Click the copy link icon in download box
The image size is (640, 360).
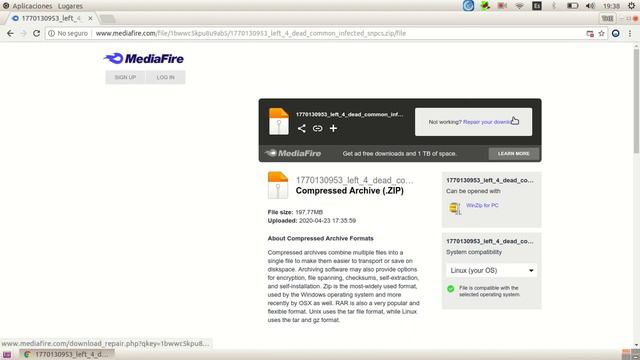pos(317,129)
